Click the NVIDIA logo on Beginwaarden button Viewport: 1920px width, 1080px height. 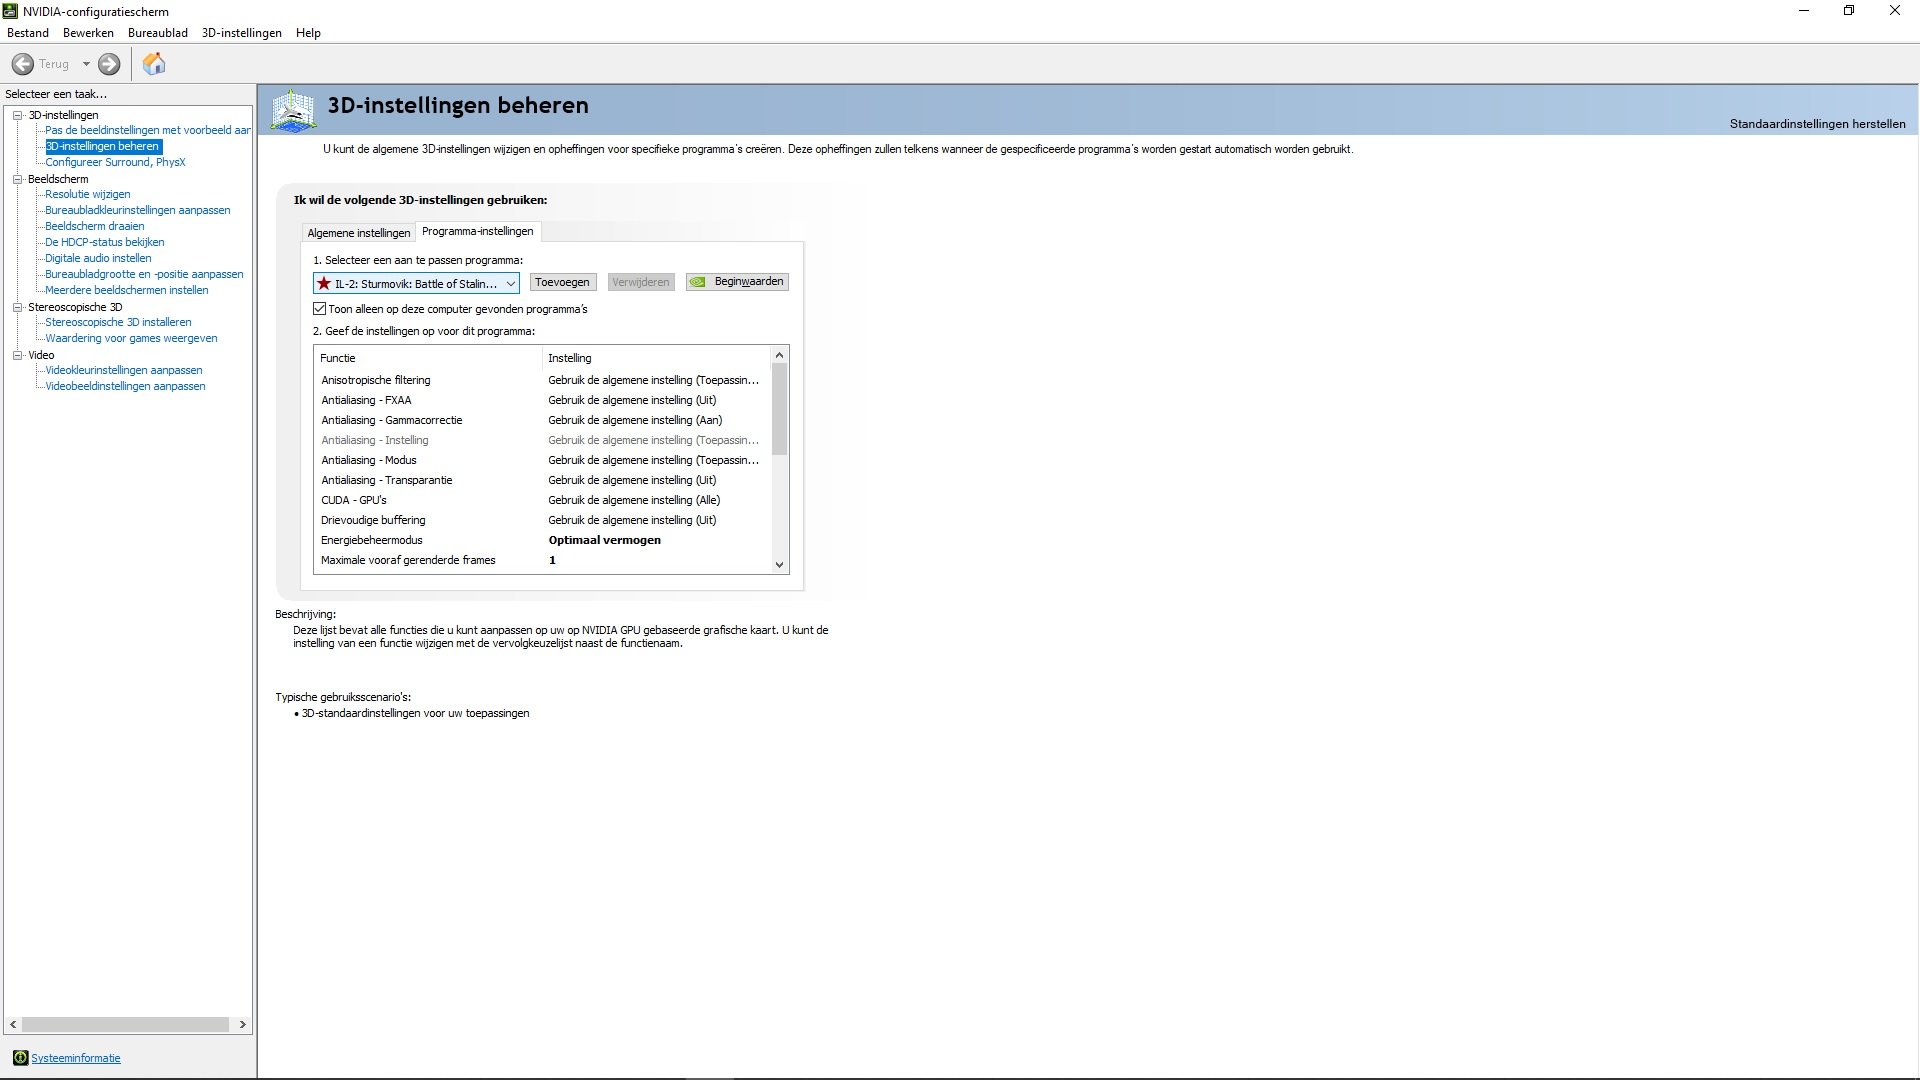pyautogui.click(x=698, y=282)
